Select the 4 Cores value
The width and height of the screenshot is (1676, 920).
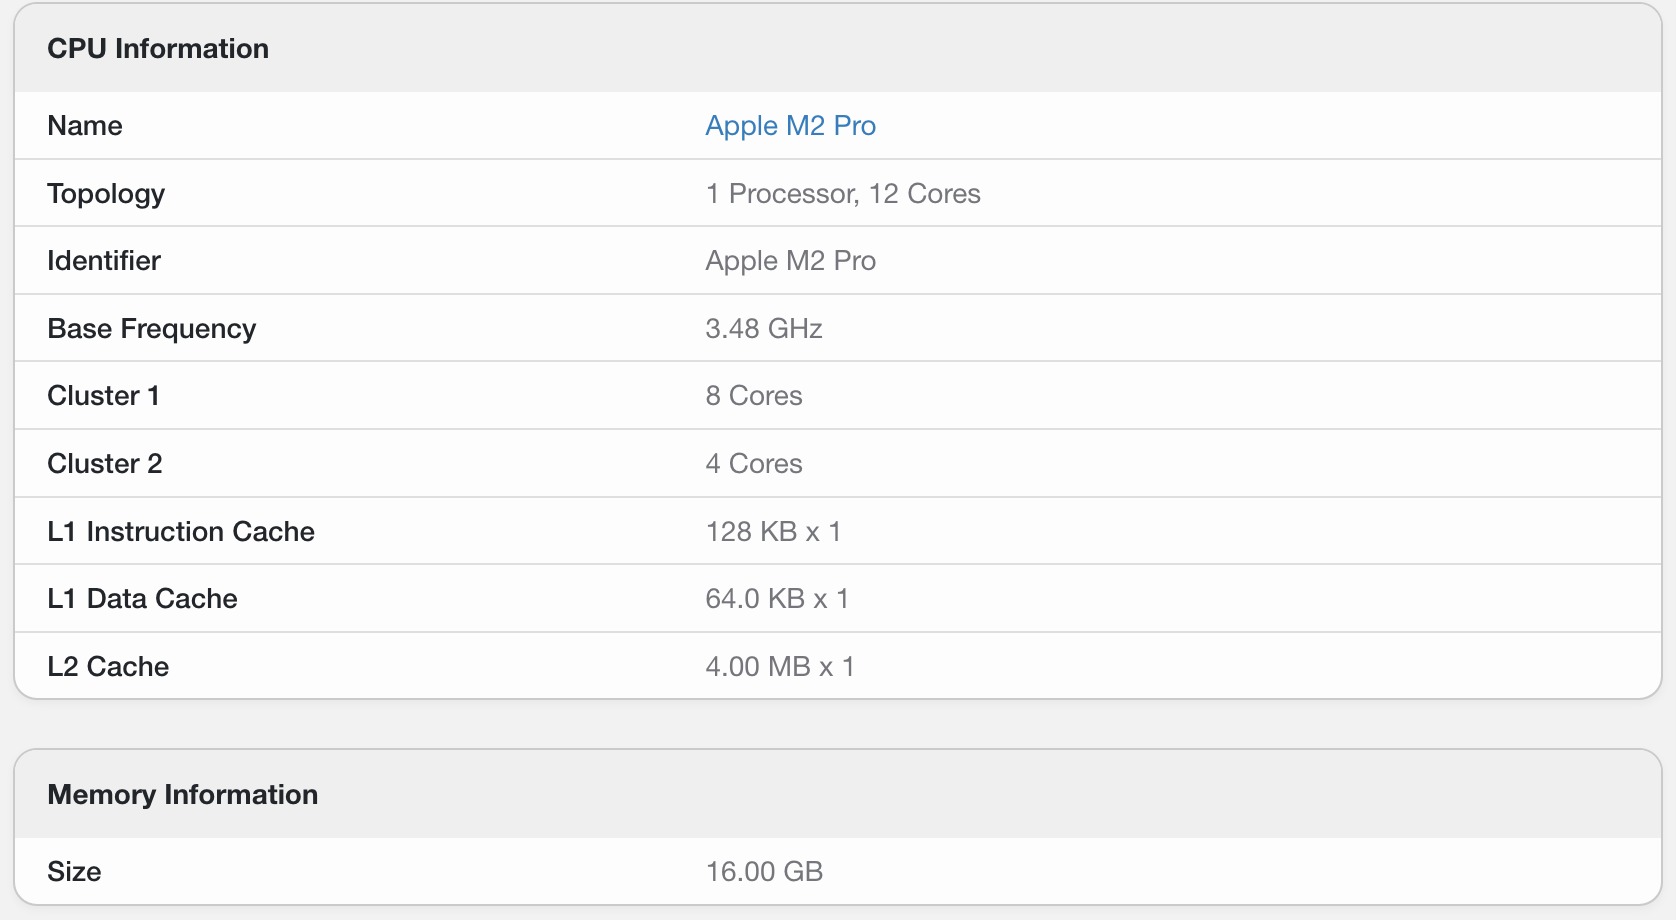[x=753, y=463]
